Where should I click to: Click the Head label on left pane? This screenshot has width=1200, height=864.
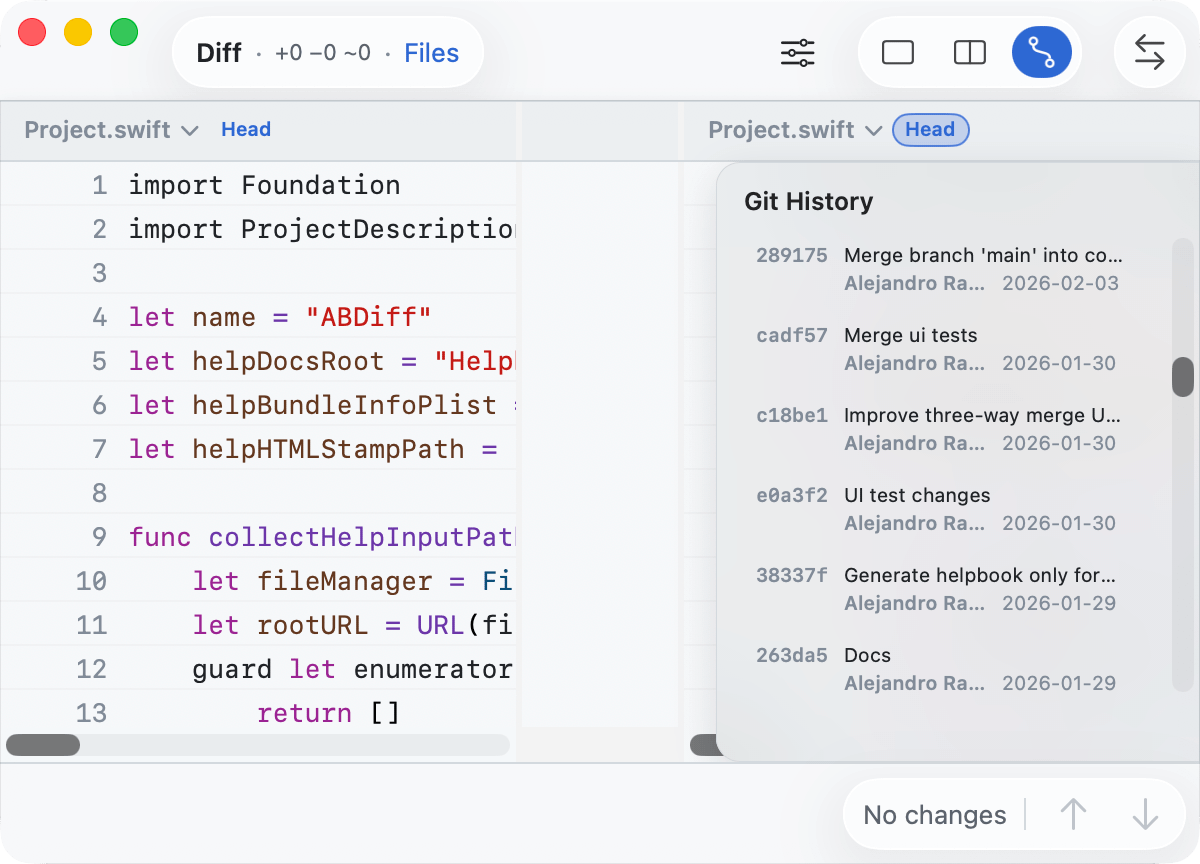pyautogui.click(x=246, y=129)
